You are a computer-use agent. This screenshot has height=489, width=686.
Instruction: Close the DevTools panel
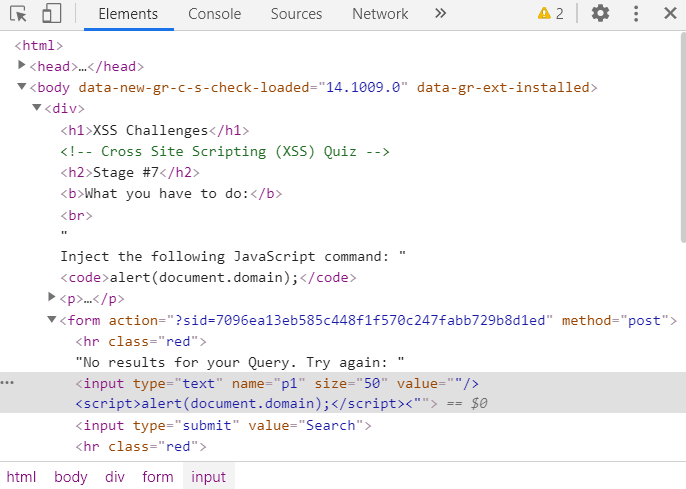point(670,14)
